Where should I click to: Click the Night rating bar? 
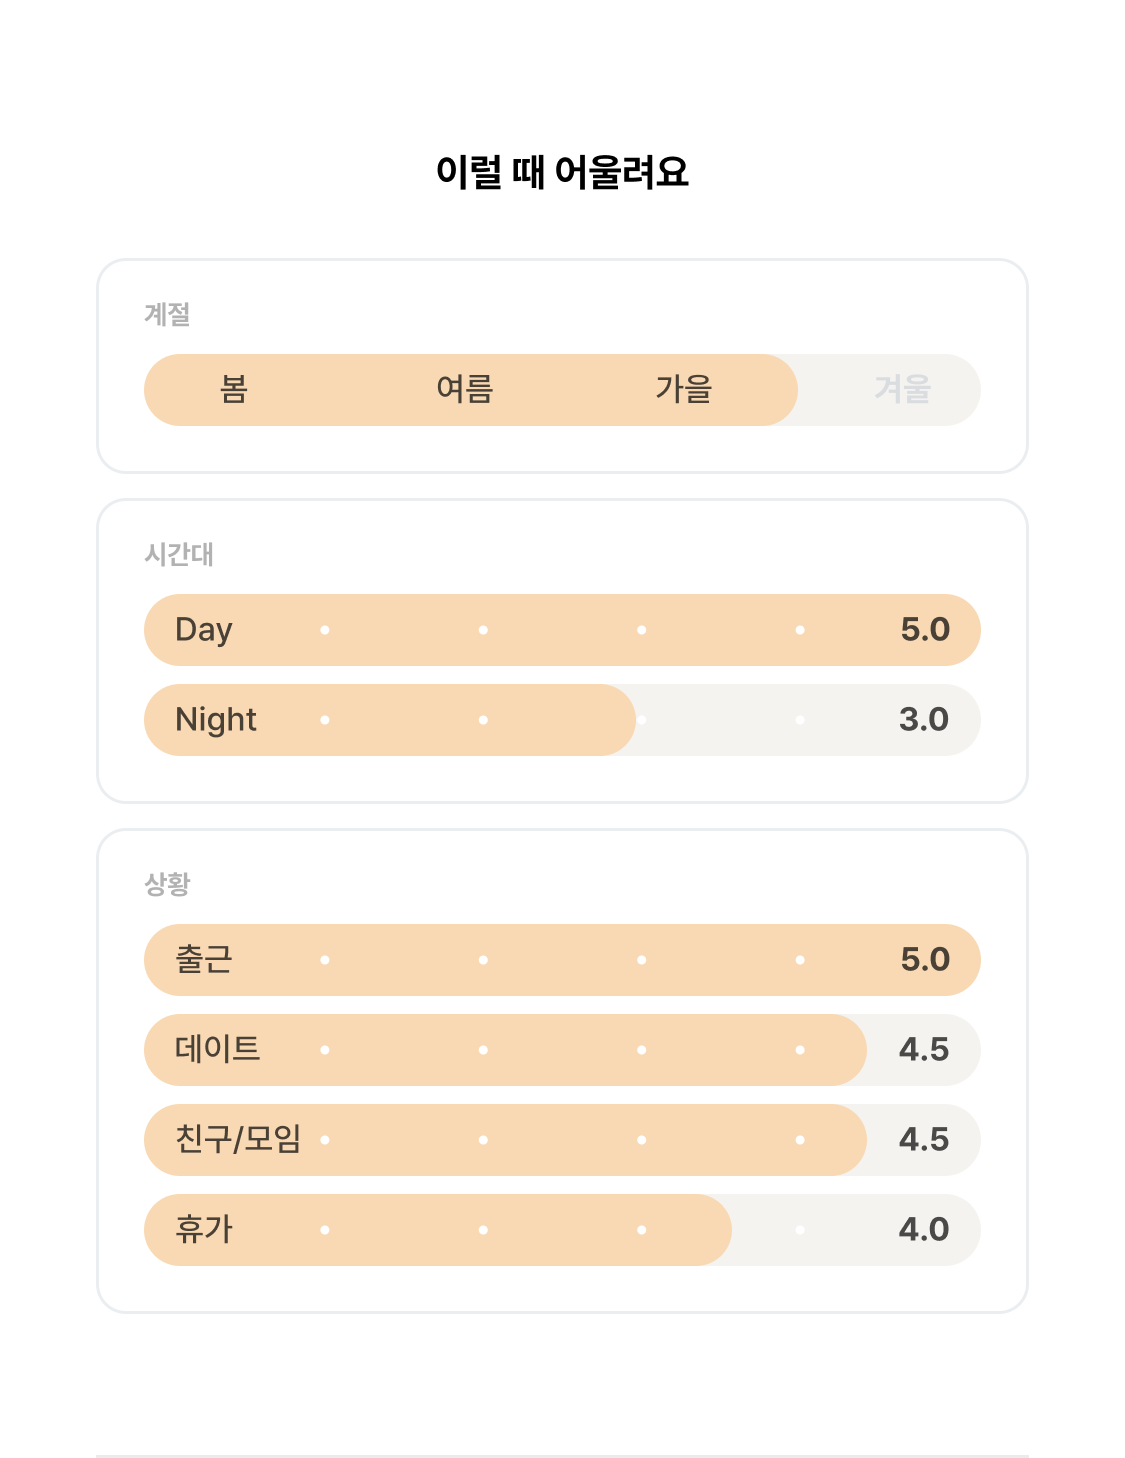pyautogui.click(x=562, y=720)
